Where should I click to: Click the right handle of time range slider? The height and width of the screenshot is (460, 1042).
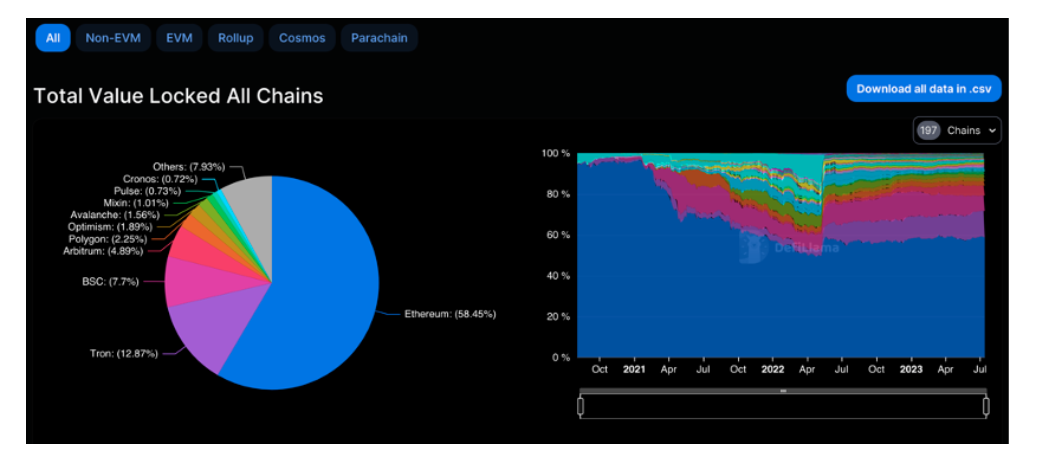click(x=986, y=406)
